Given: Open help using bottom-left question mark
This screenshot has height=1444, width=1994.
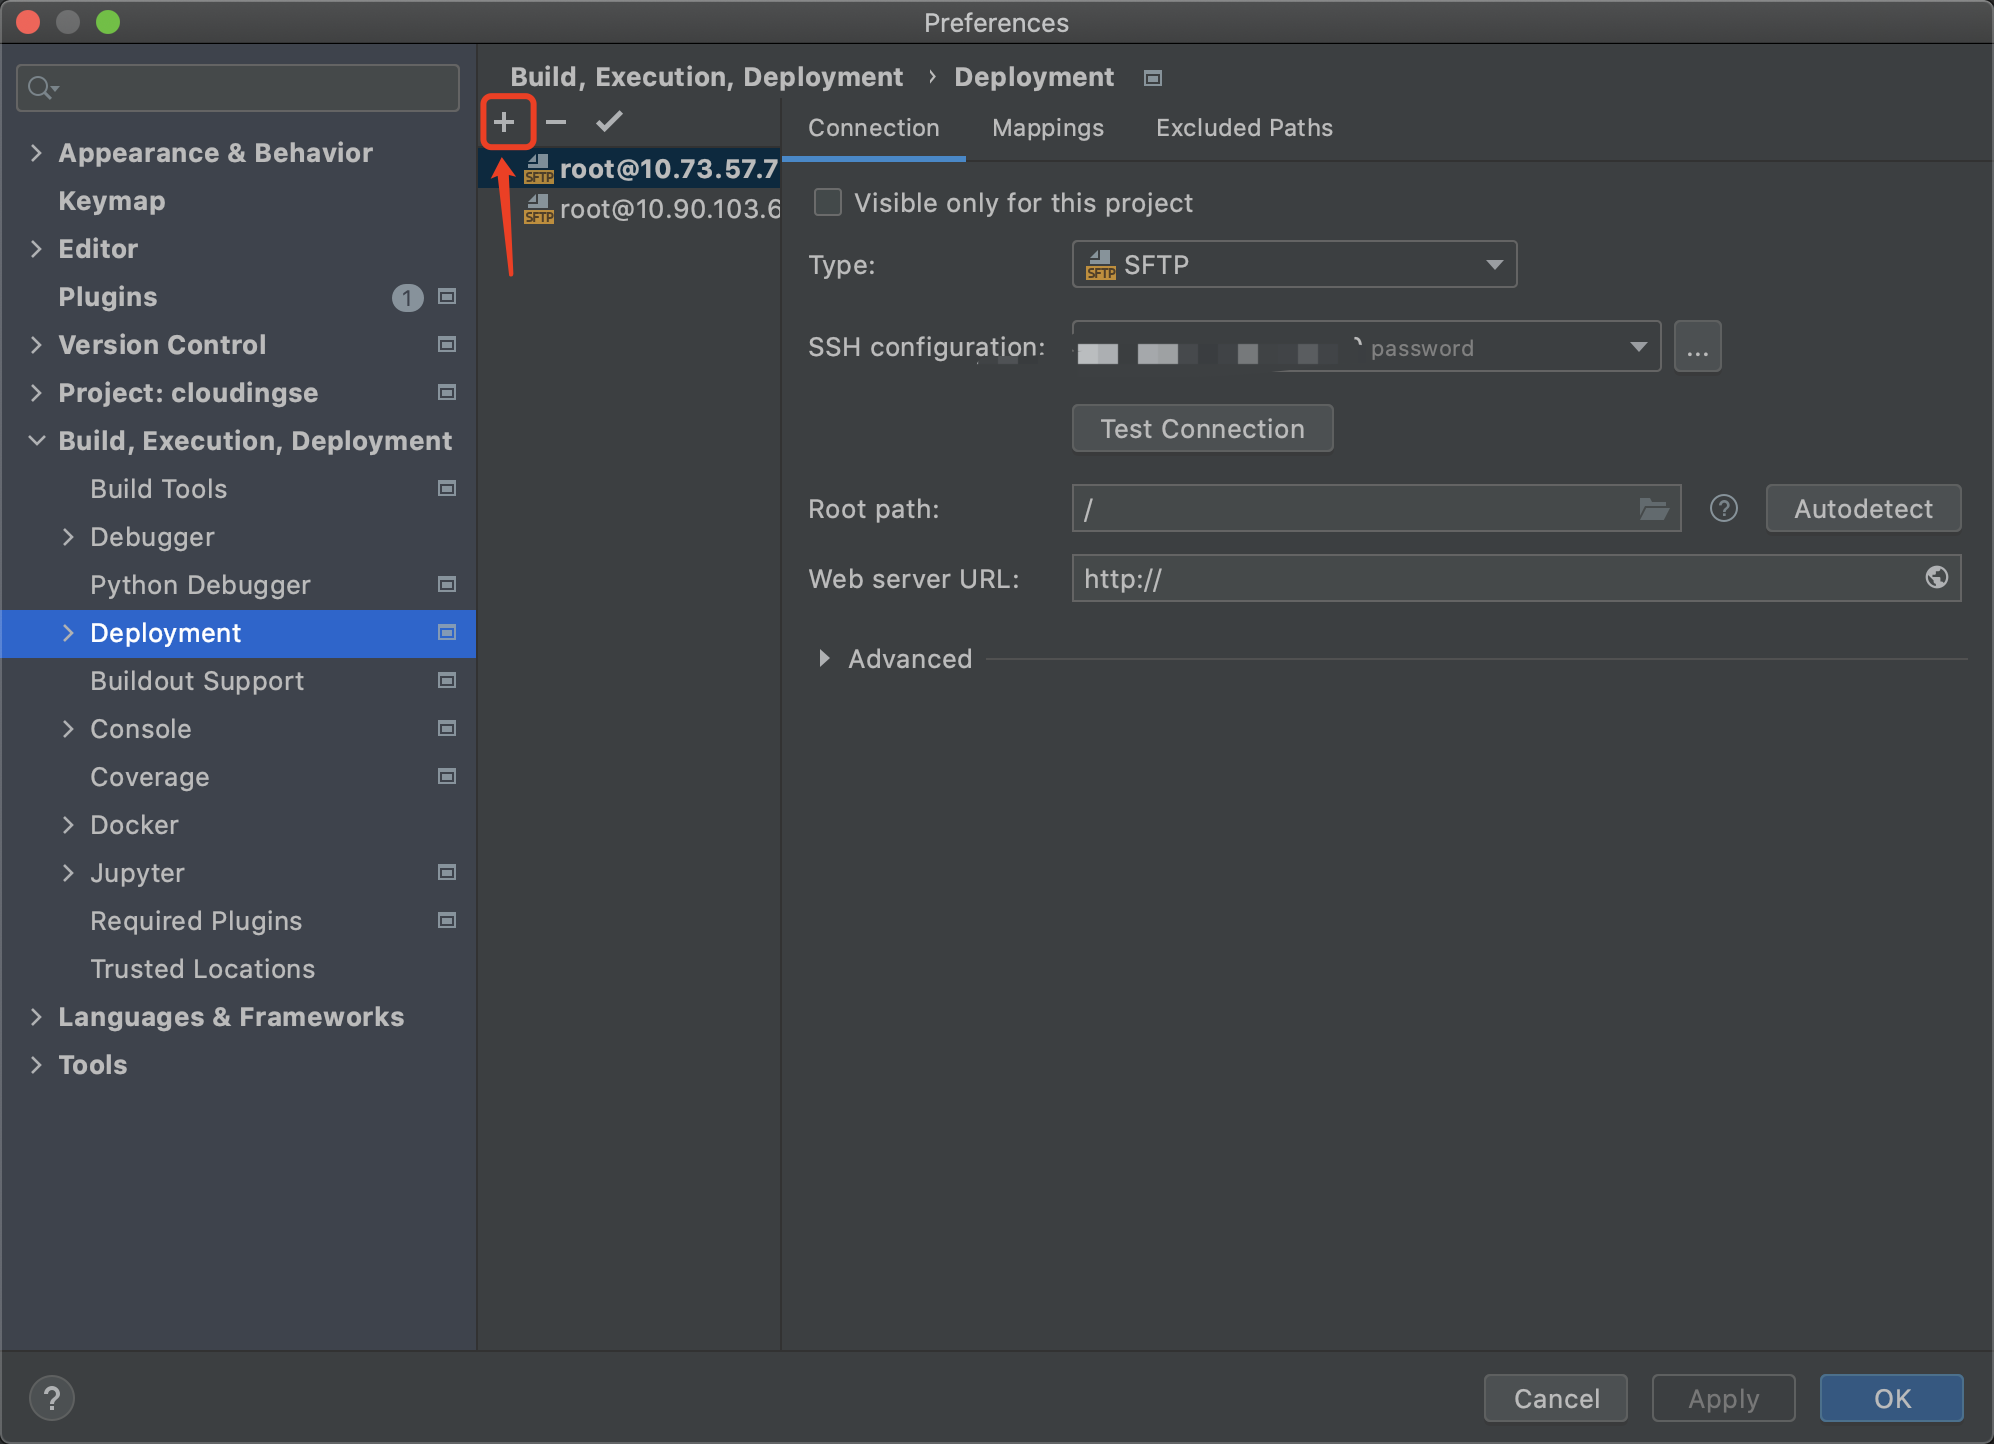Looking at the screenshot, I should (x=52, y=1398).
